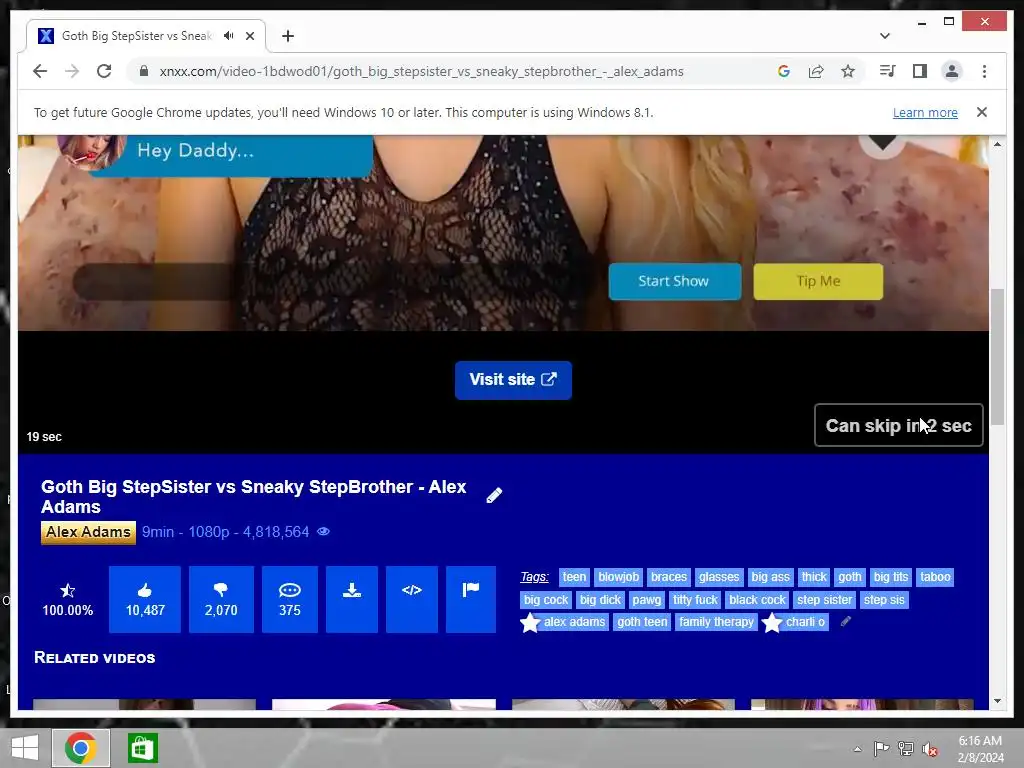Open the Chrome profile avatar
This screenshot has width=1024, height=768.
point(952,71)
